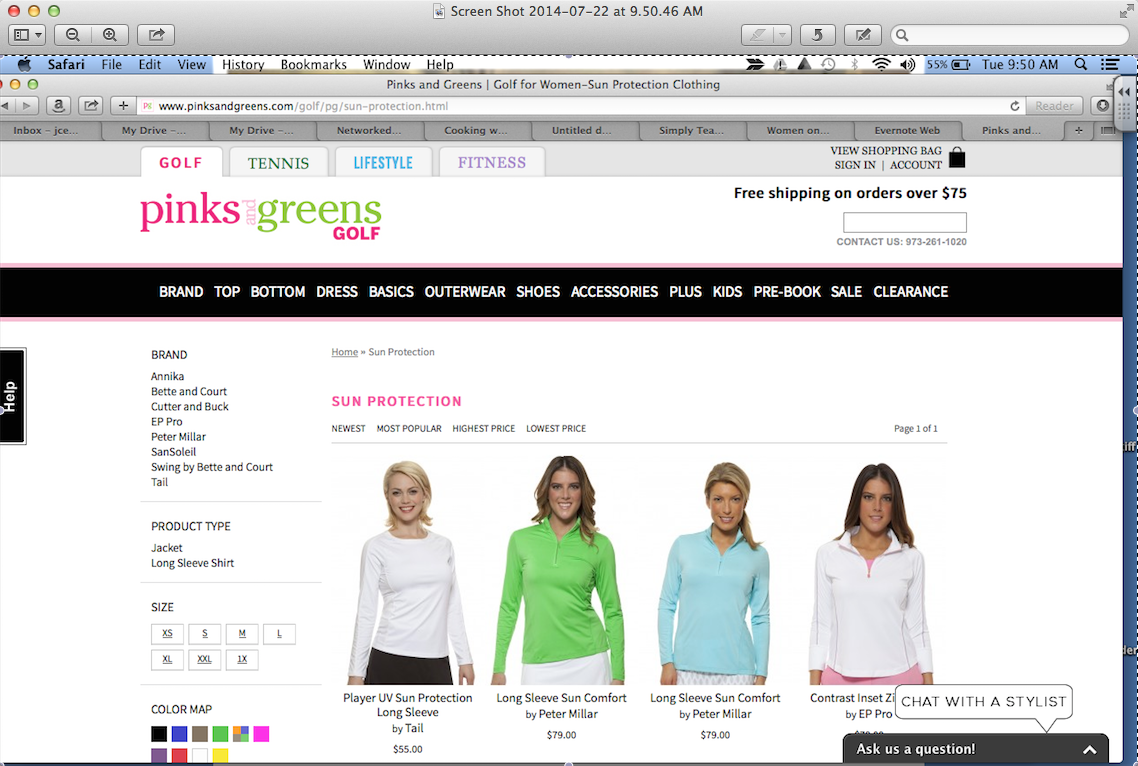Select the TENNIS site tab

279,162
